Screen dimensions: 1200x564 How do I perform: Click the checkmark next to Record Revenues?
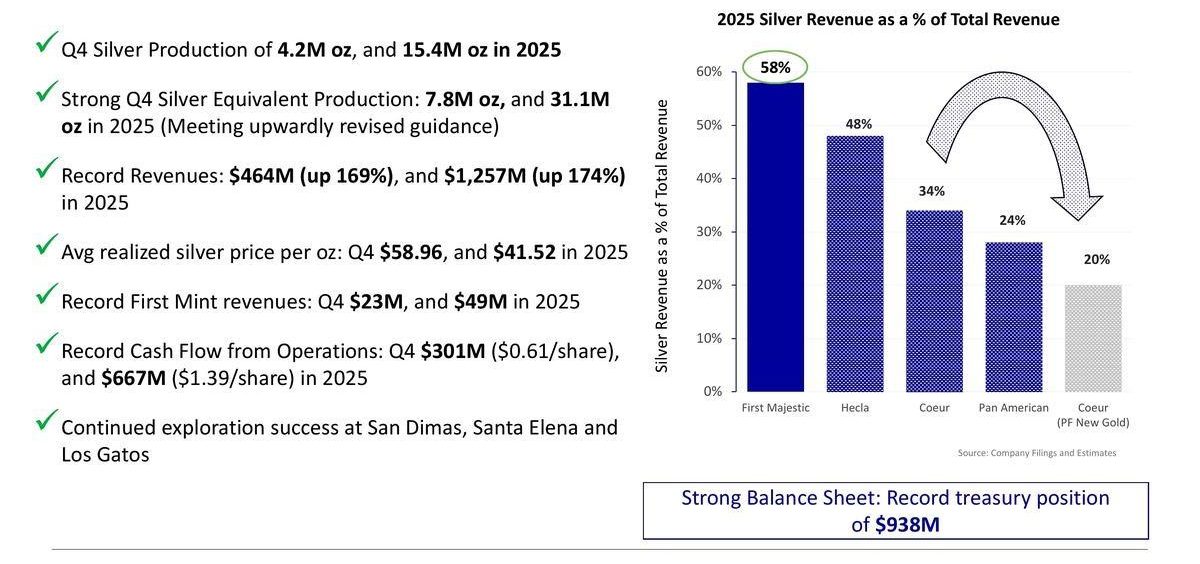pos(45,169)
